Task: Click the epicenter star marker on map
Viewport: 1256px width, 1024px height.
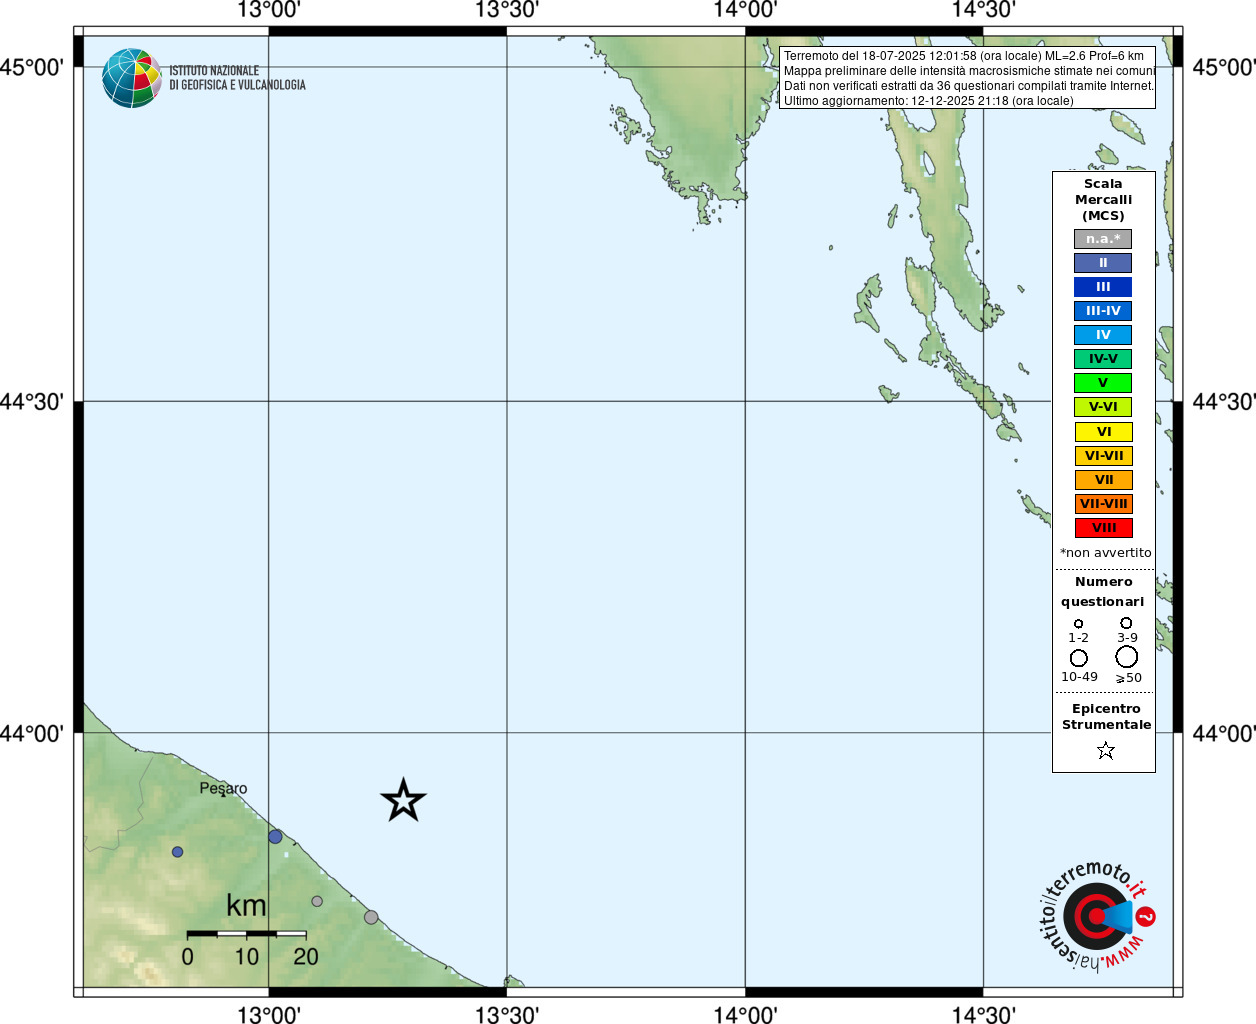Action: coord(403,800)
